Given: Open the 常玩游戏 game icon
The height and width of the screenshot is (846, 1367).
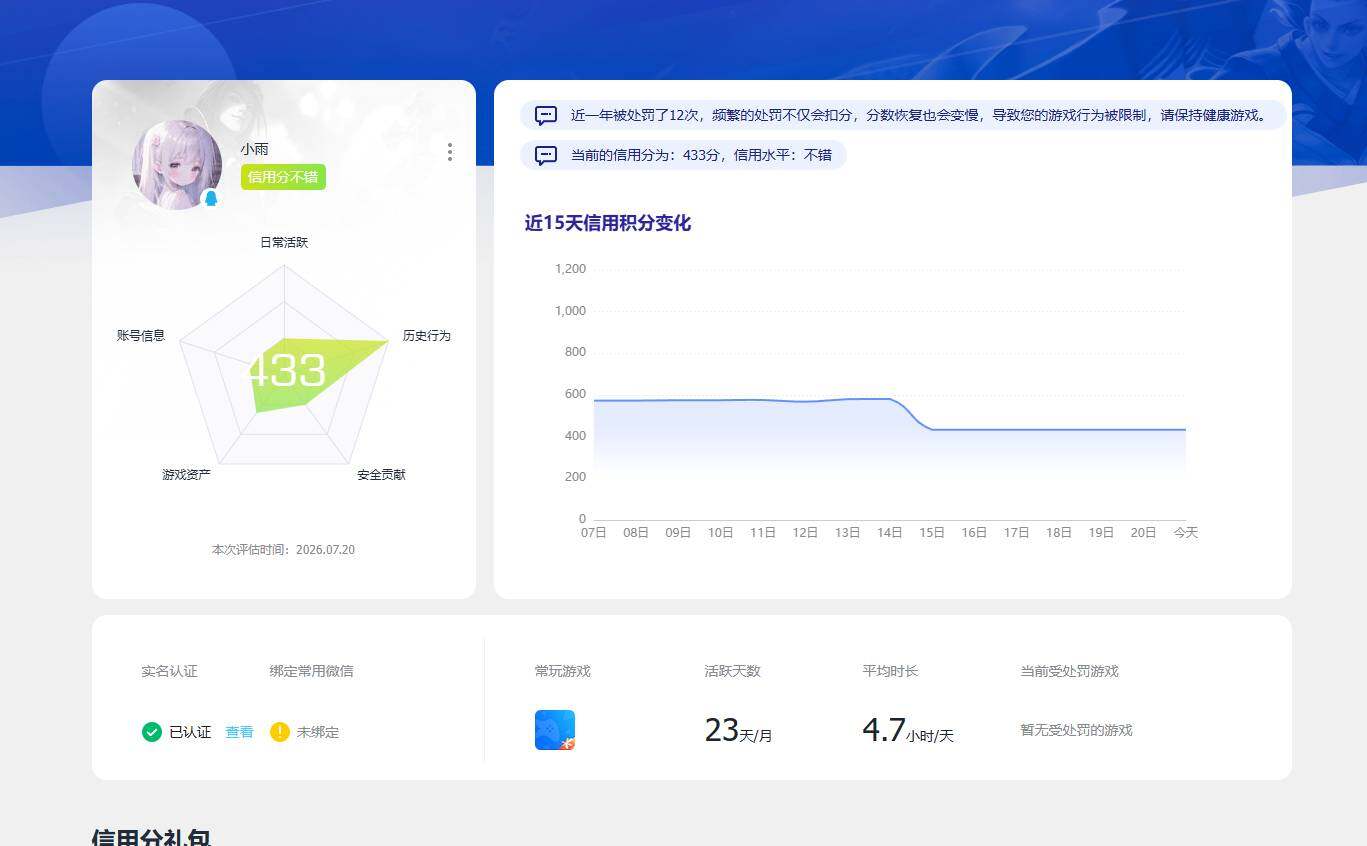Looking at the screenshot, I should pyautogui.click(x=555, y=730).
